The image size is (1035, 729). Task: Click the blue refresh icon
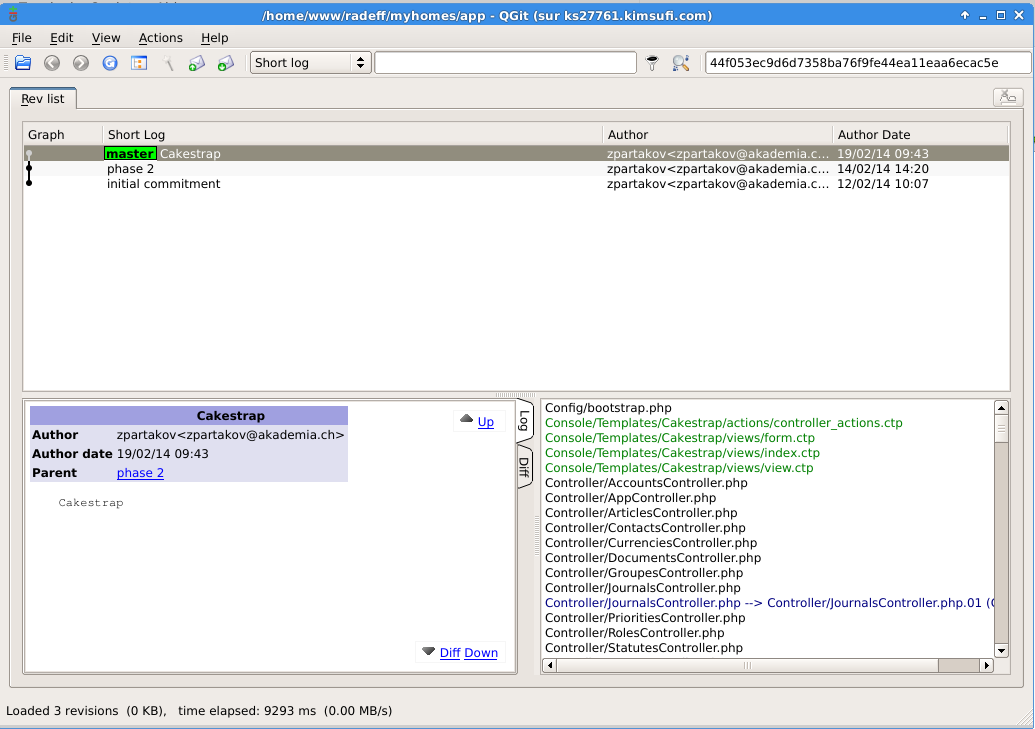tap(110, 63)
